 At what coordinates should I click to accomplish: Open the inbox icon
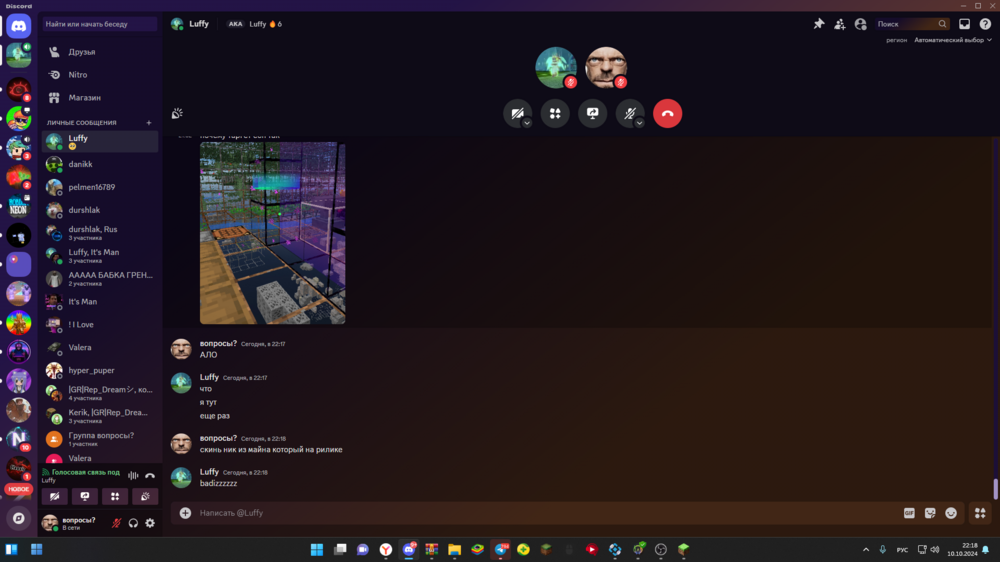pos(964,24)
